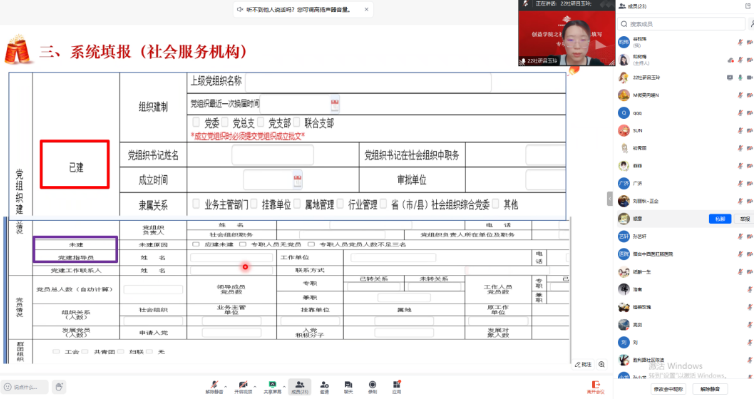Click the member search input field
The image size is (754, 399).
point(682,24)
